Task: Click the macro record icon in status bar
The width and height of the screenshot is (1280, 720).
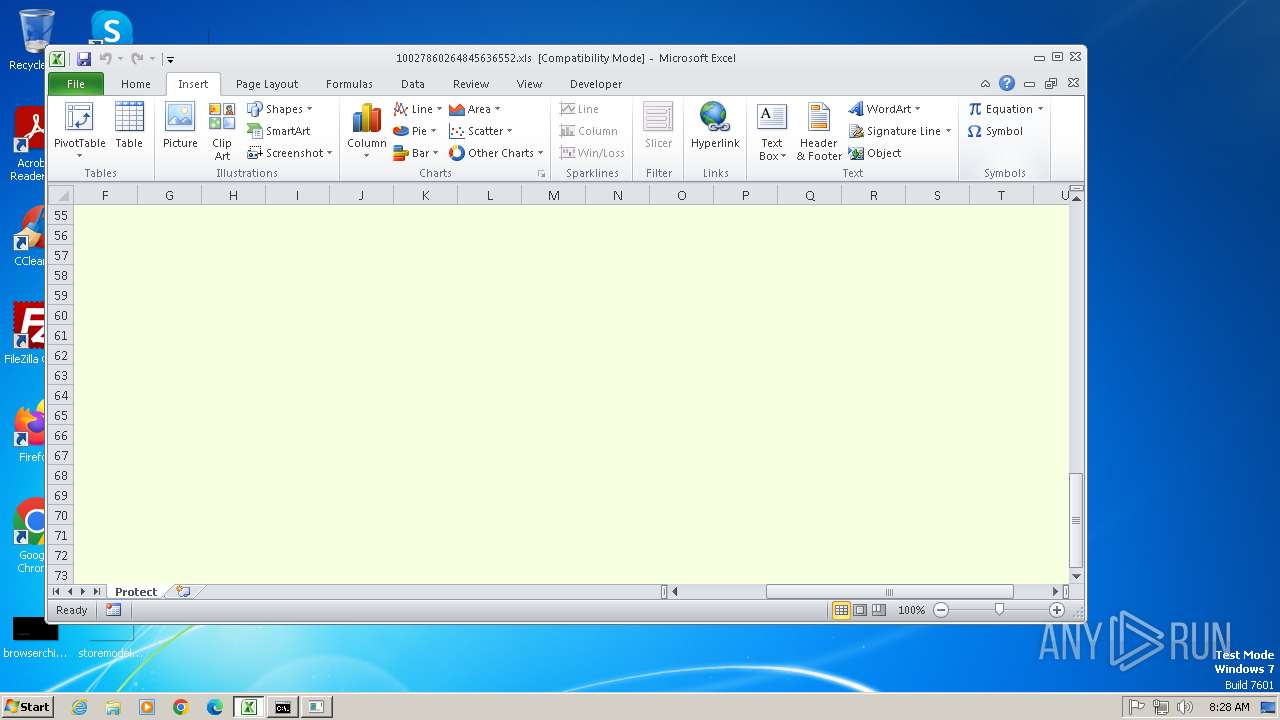Action: (x=113, y=610)
